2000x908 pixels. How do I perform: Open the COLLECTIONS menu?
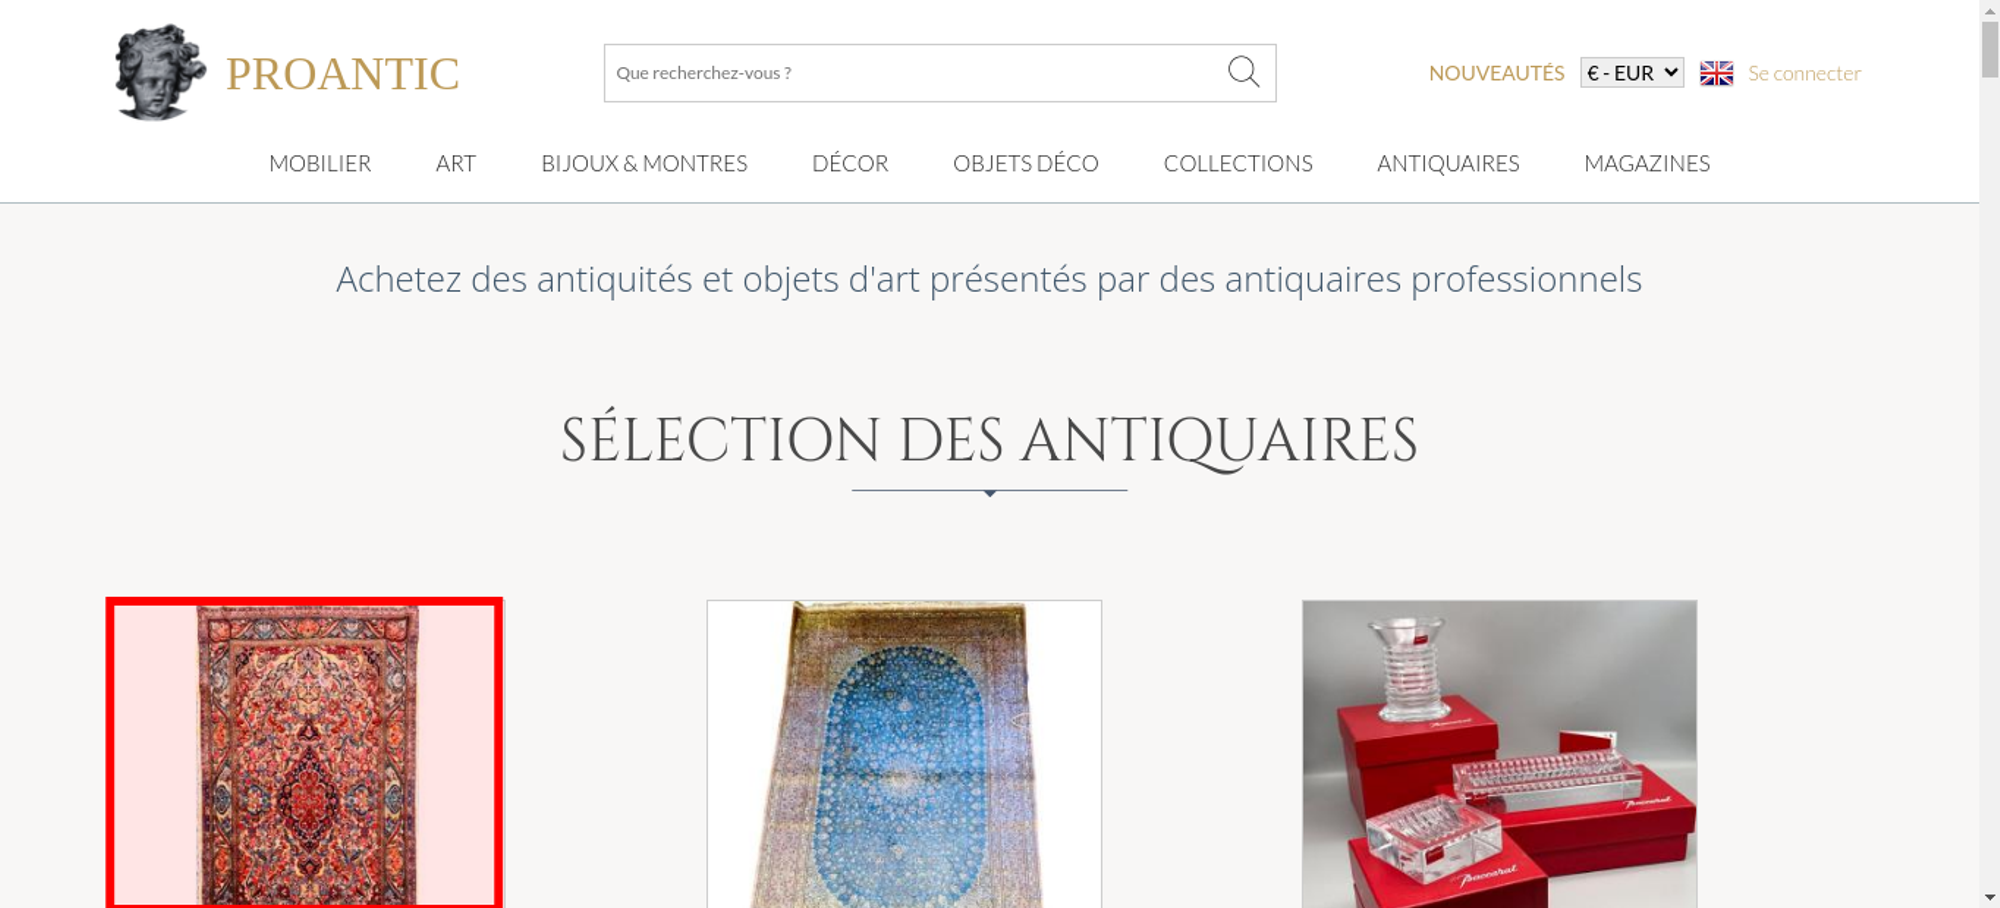(x=1238, y=163)
